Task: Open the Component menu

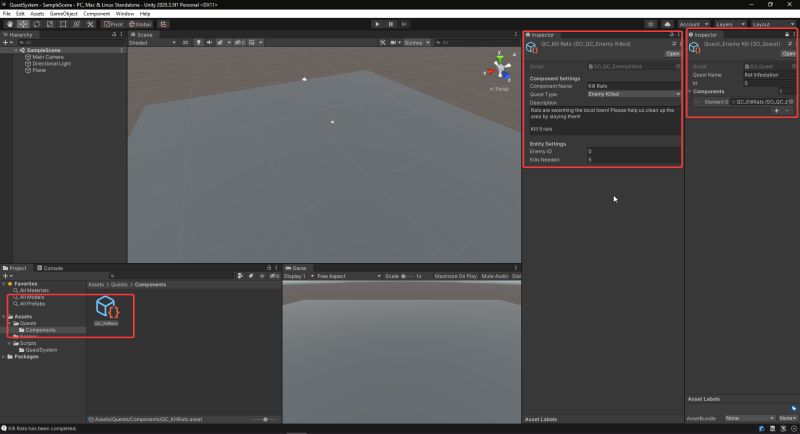Action: (x=96, y=14)
